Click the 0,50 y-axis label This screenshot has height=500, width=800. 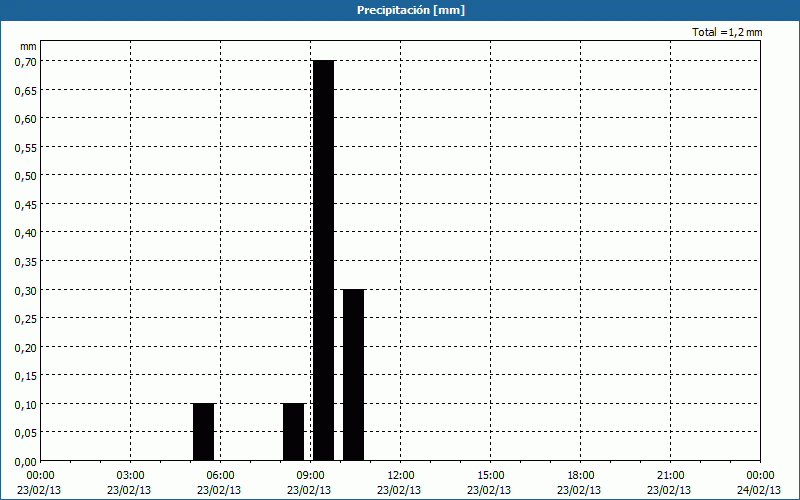[26, 176]
